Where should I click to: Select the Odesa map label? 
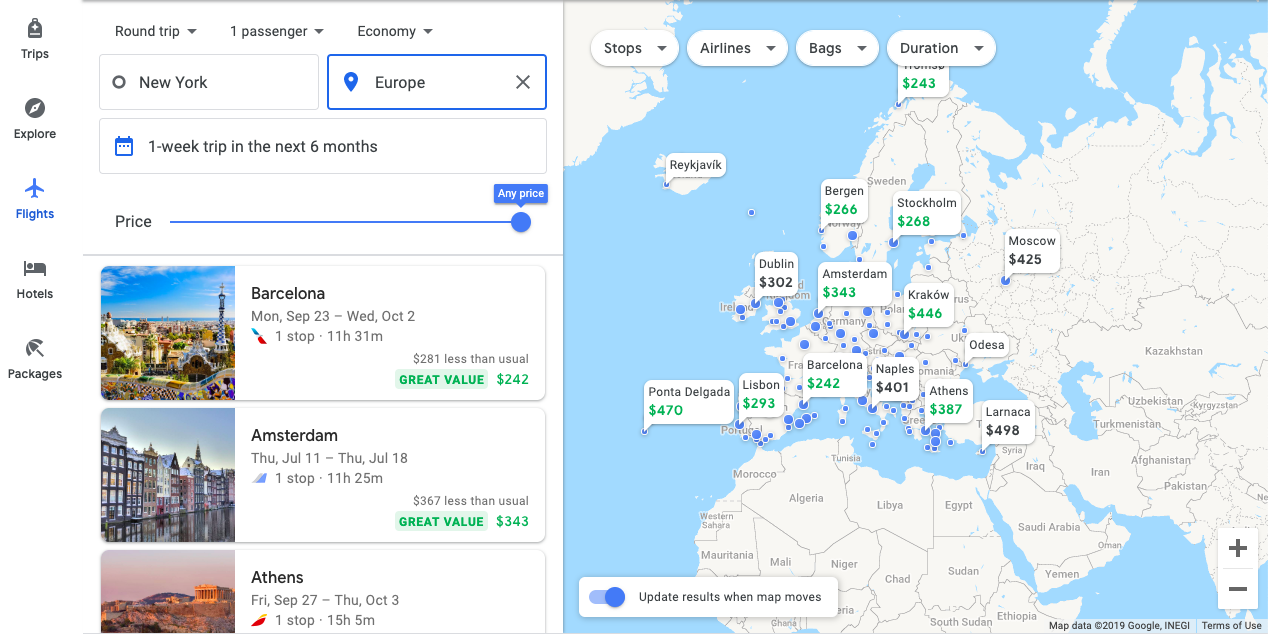(x=986, y=345)
